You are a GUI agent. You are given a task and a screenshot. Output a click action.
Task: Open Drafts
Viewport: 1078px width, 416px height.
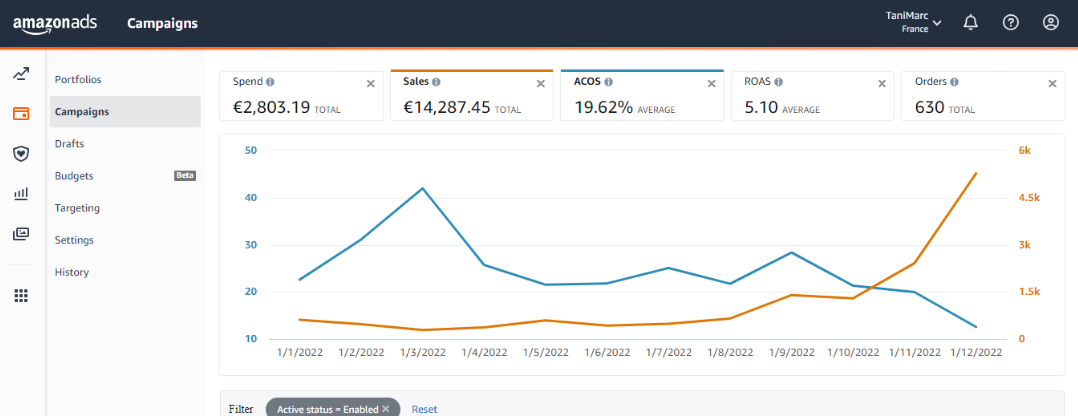click(x=69, y=144)
